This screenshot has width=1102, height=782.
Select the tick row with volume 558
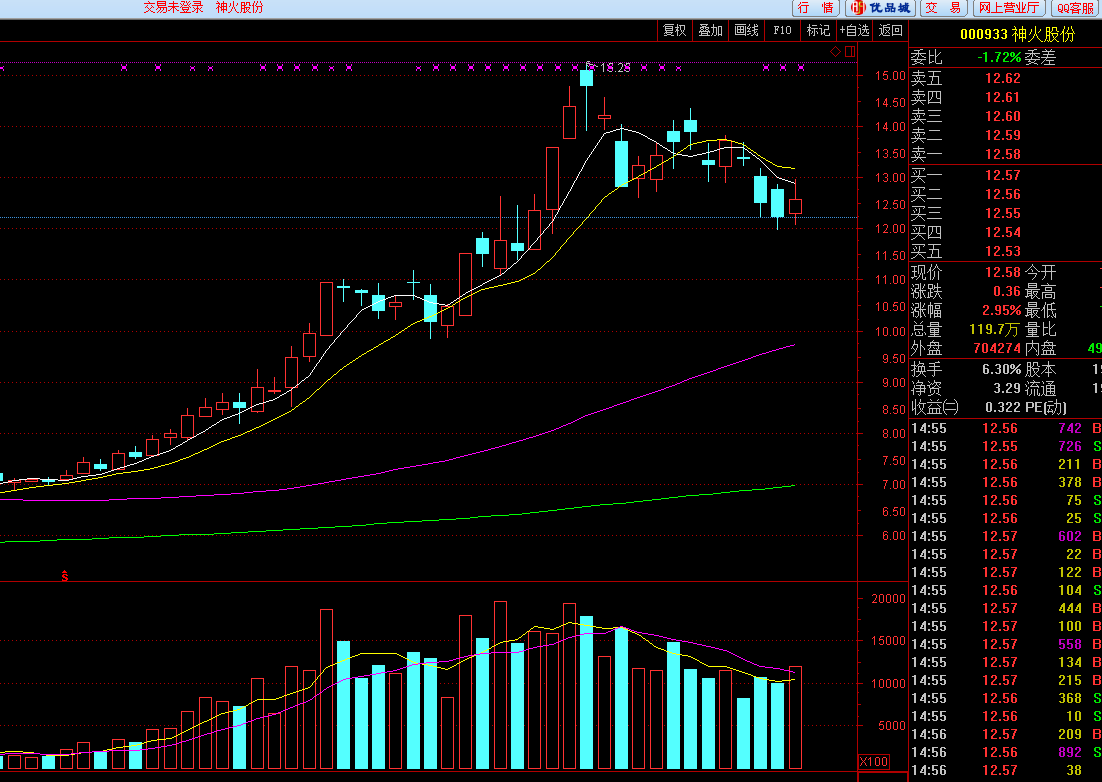1006,644
